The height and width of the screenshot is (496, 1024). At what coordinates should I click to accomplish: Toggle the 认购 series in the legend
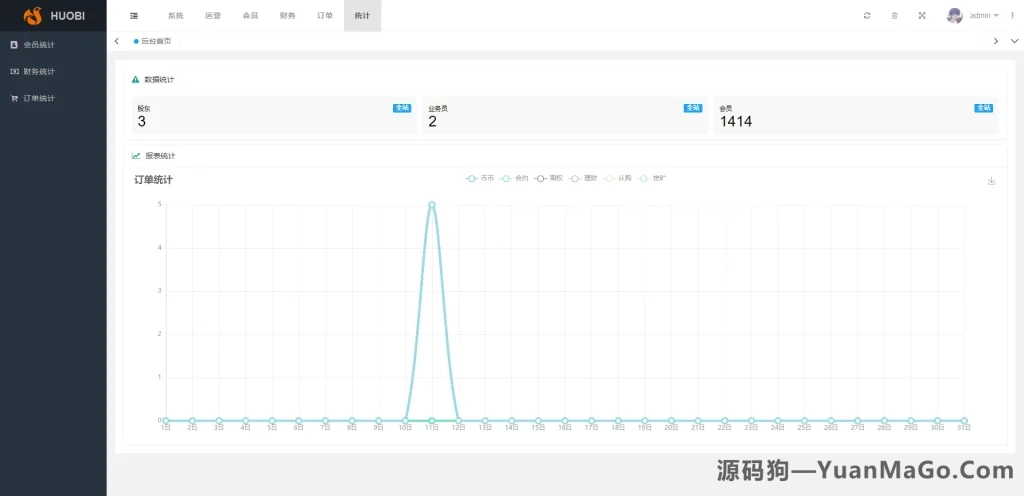click(618, 178)
